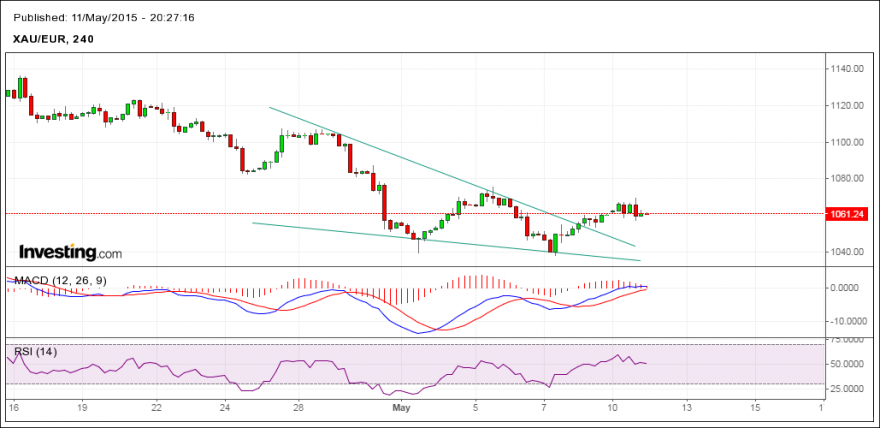Click the 1080.00 price axis label
Viewport: 880px width, 428px height.
(x=847, y=178)
